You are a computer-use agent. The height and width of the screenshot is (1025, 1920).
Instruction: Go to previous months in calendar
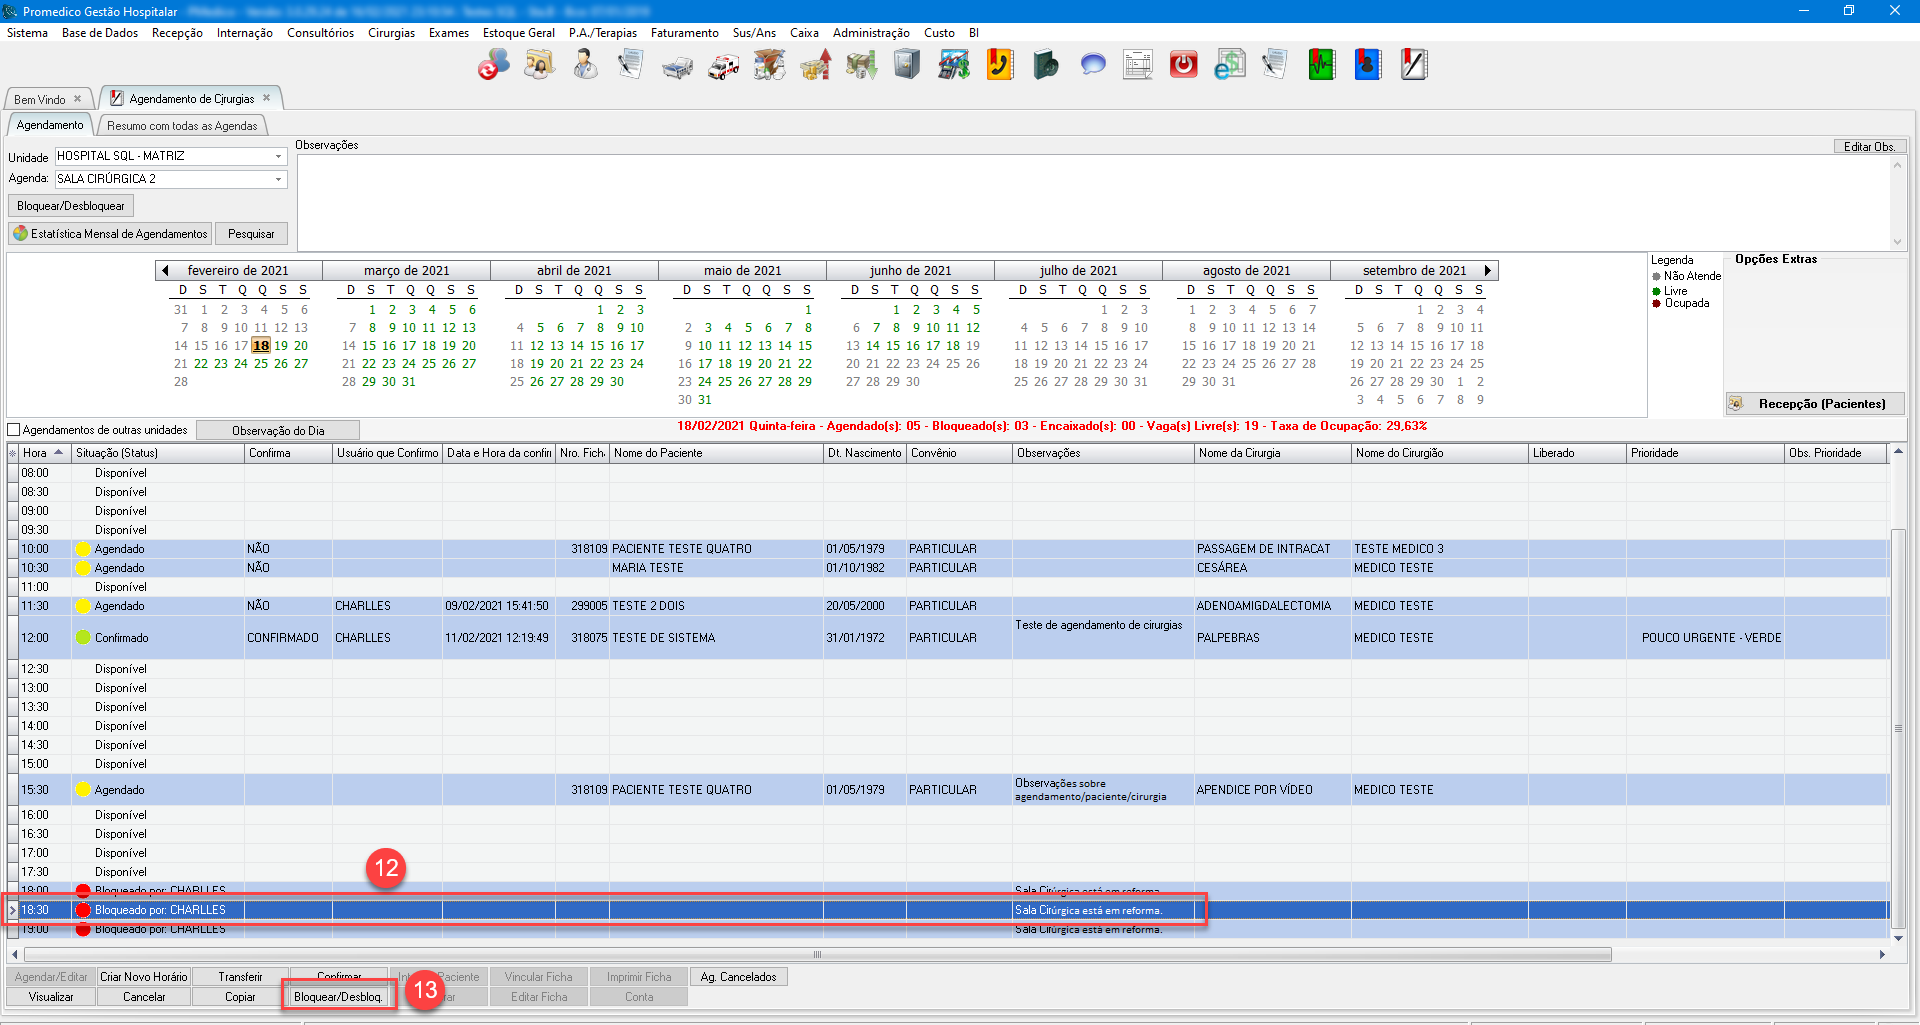click(x=165, y=271)
